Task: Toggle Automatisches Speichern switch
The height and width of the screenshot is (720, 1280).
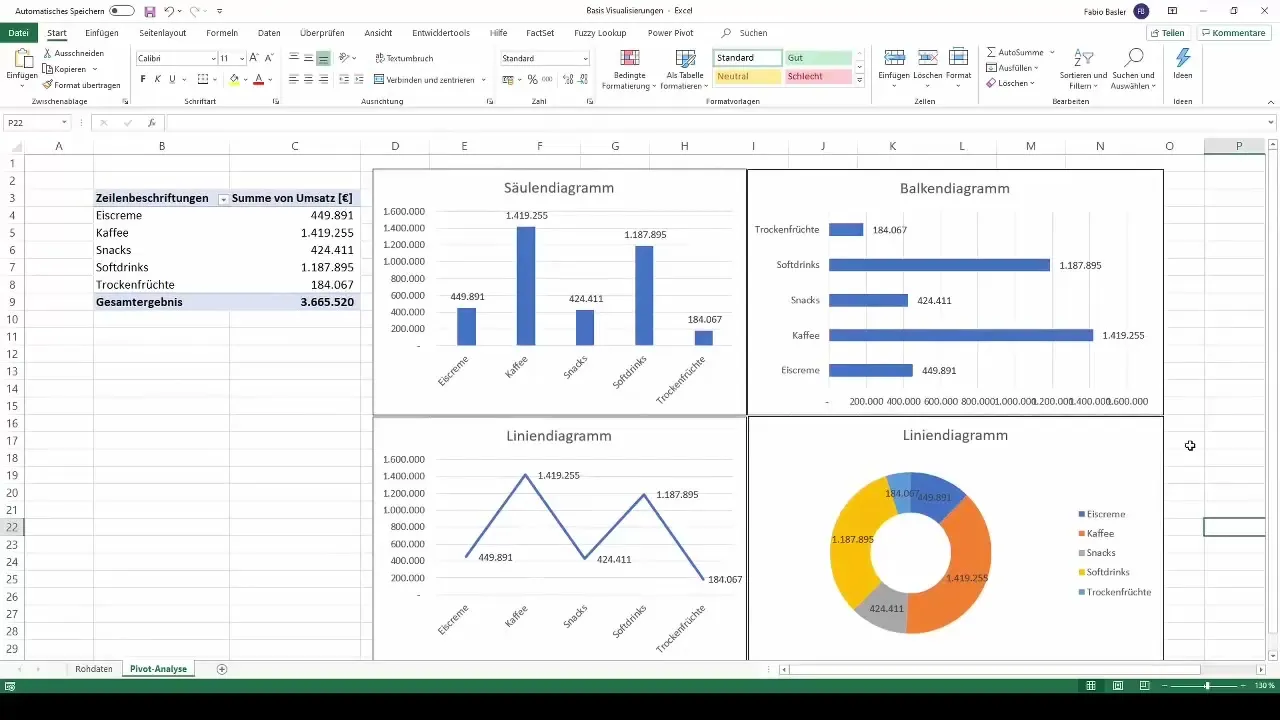Action: pos(122,11)
